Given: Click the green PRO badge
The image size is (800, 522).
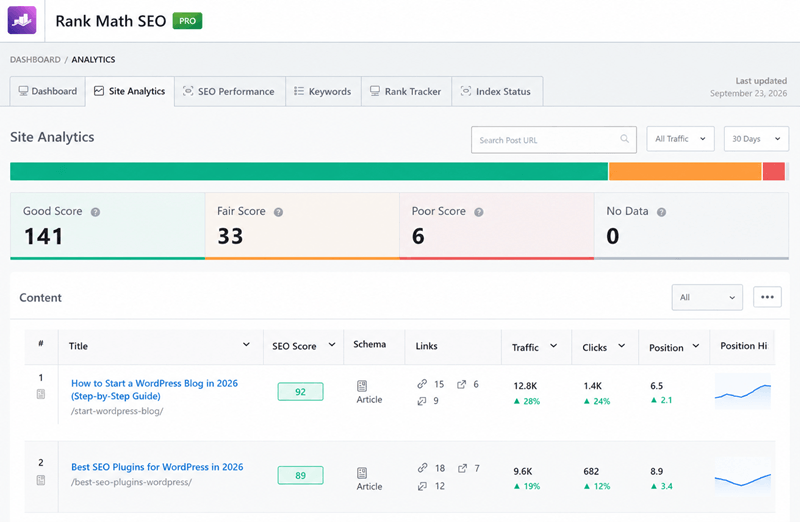Looking at the screenshot, I should [x=187, y=21].
